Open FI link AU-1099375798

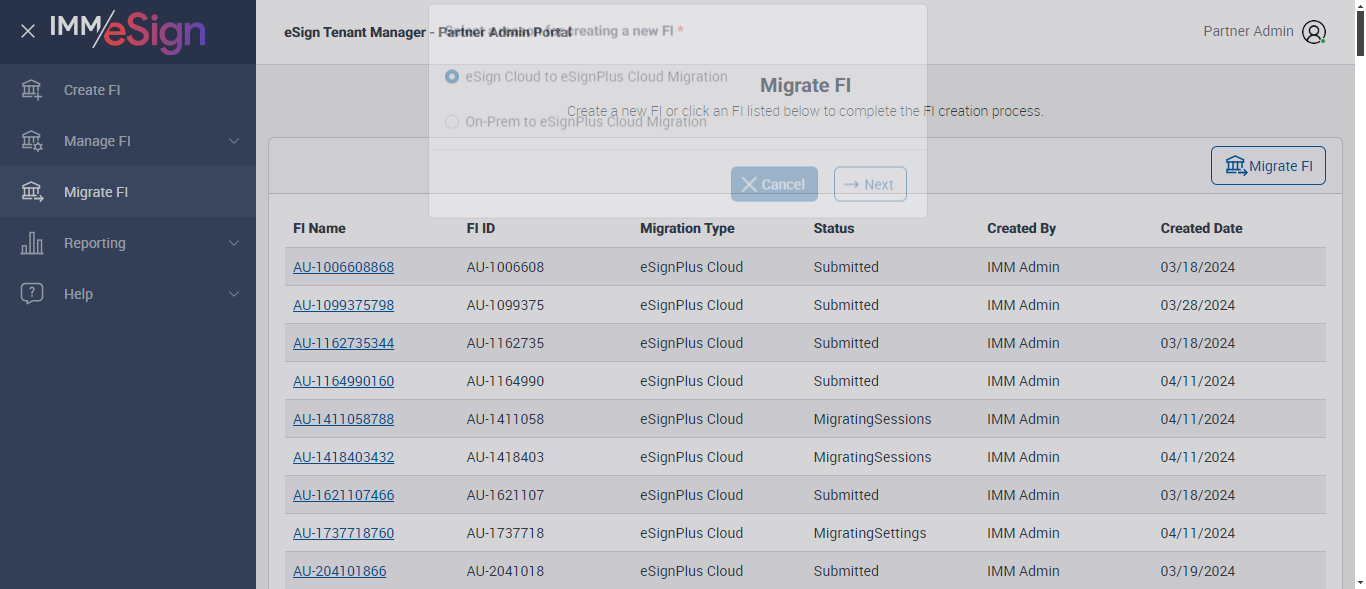coord(343,305)
